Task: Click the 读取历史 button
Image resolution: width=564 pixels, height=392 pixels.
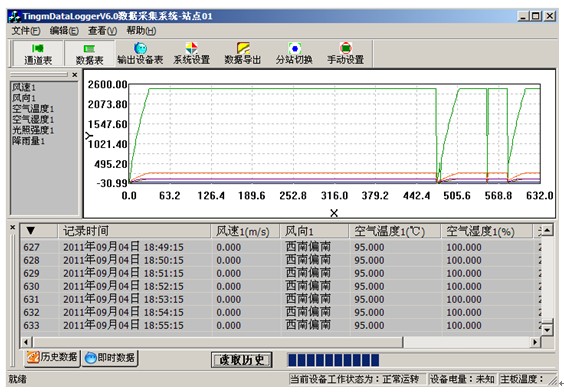Action: tap(241, 360)
